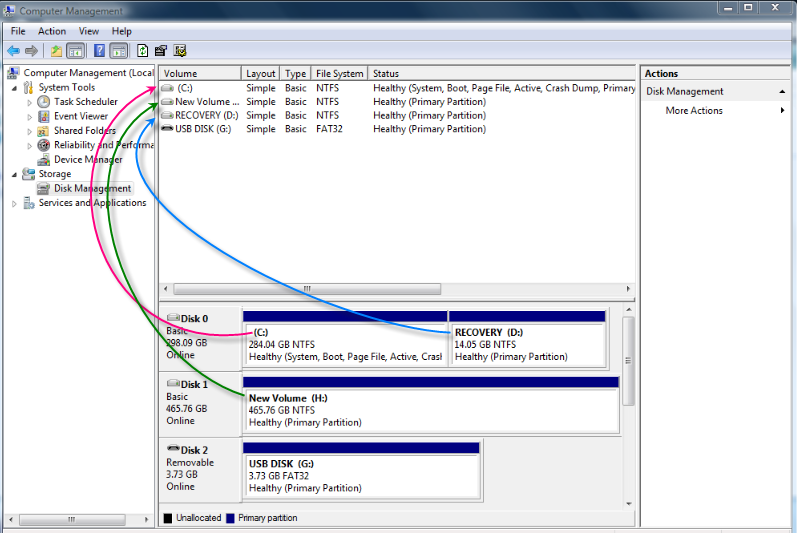This screenshot has width=797, height=533.
Task: Open Device Manager in the tree
Action: click(88, 160)
